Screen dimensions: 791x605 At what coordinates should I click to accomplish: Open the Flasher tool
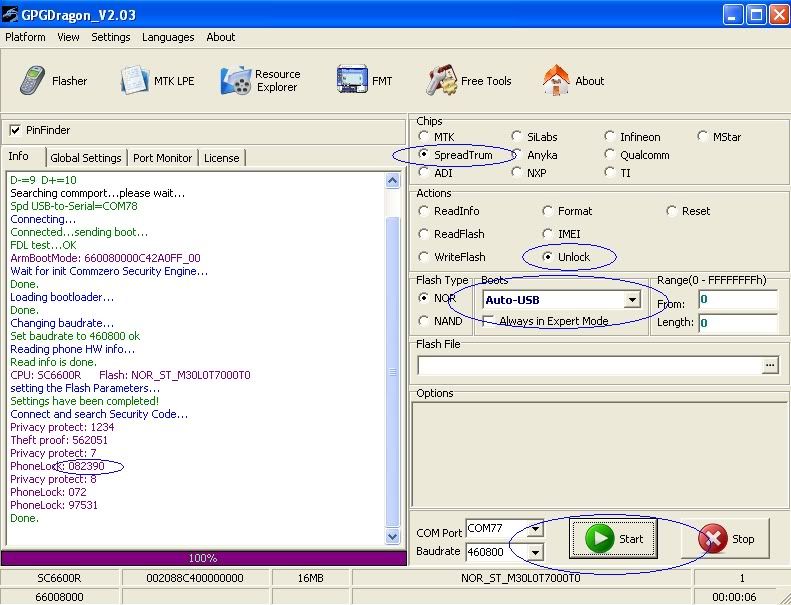53,81
